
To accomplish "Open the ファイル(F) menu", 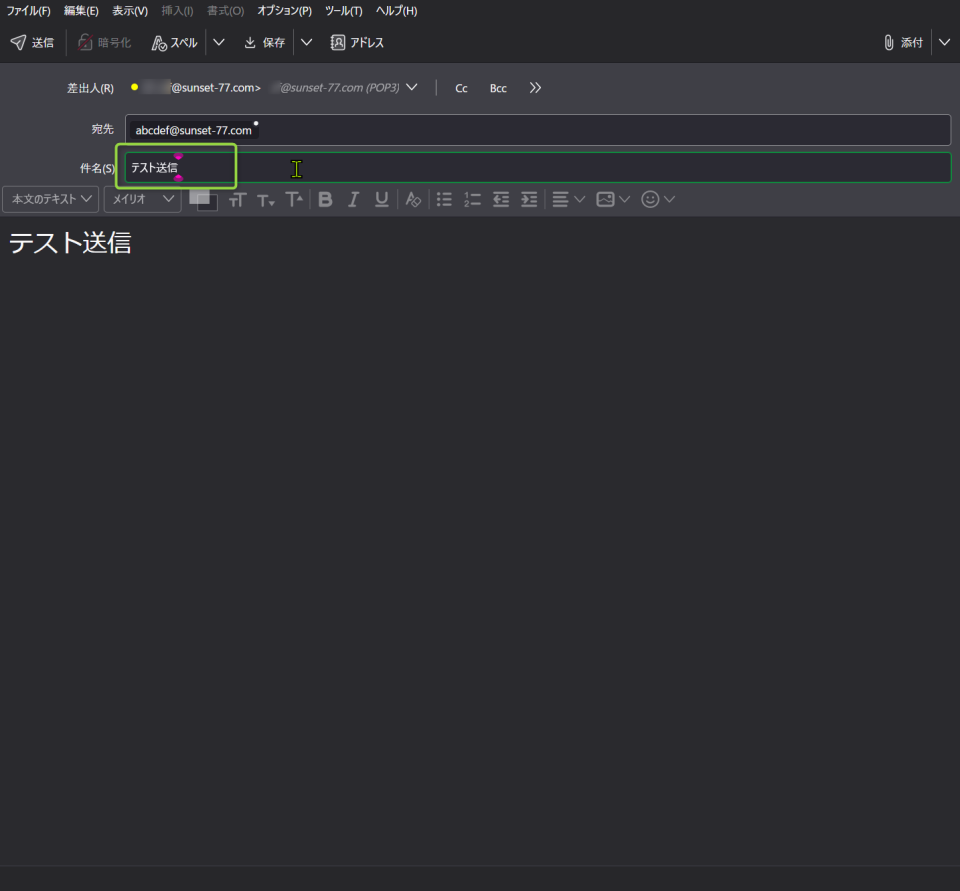I will click(28, 11).
